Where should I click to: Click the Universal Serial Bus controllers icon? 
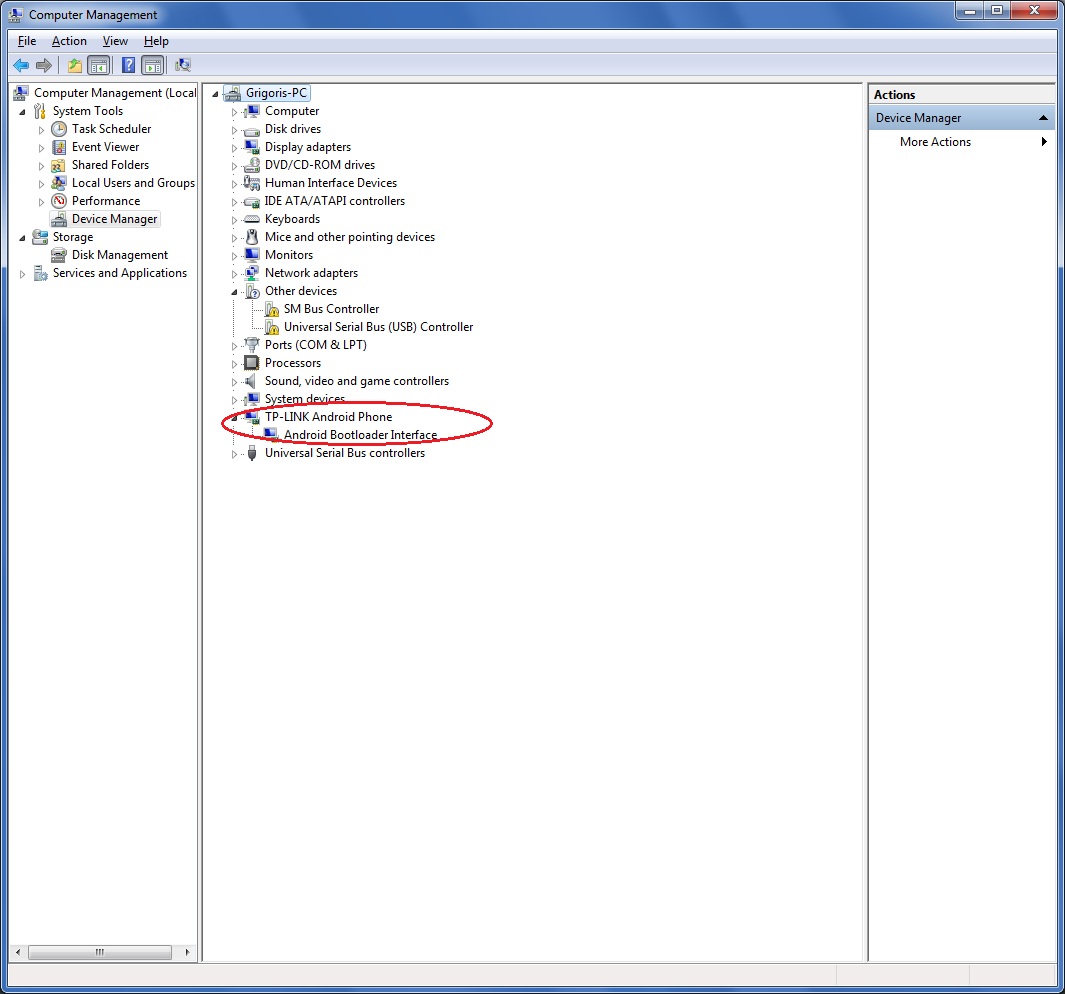(252, 453)
